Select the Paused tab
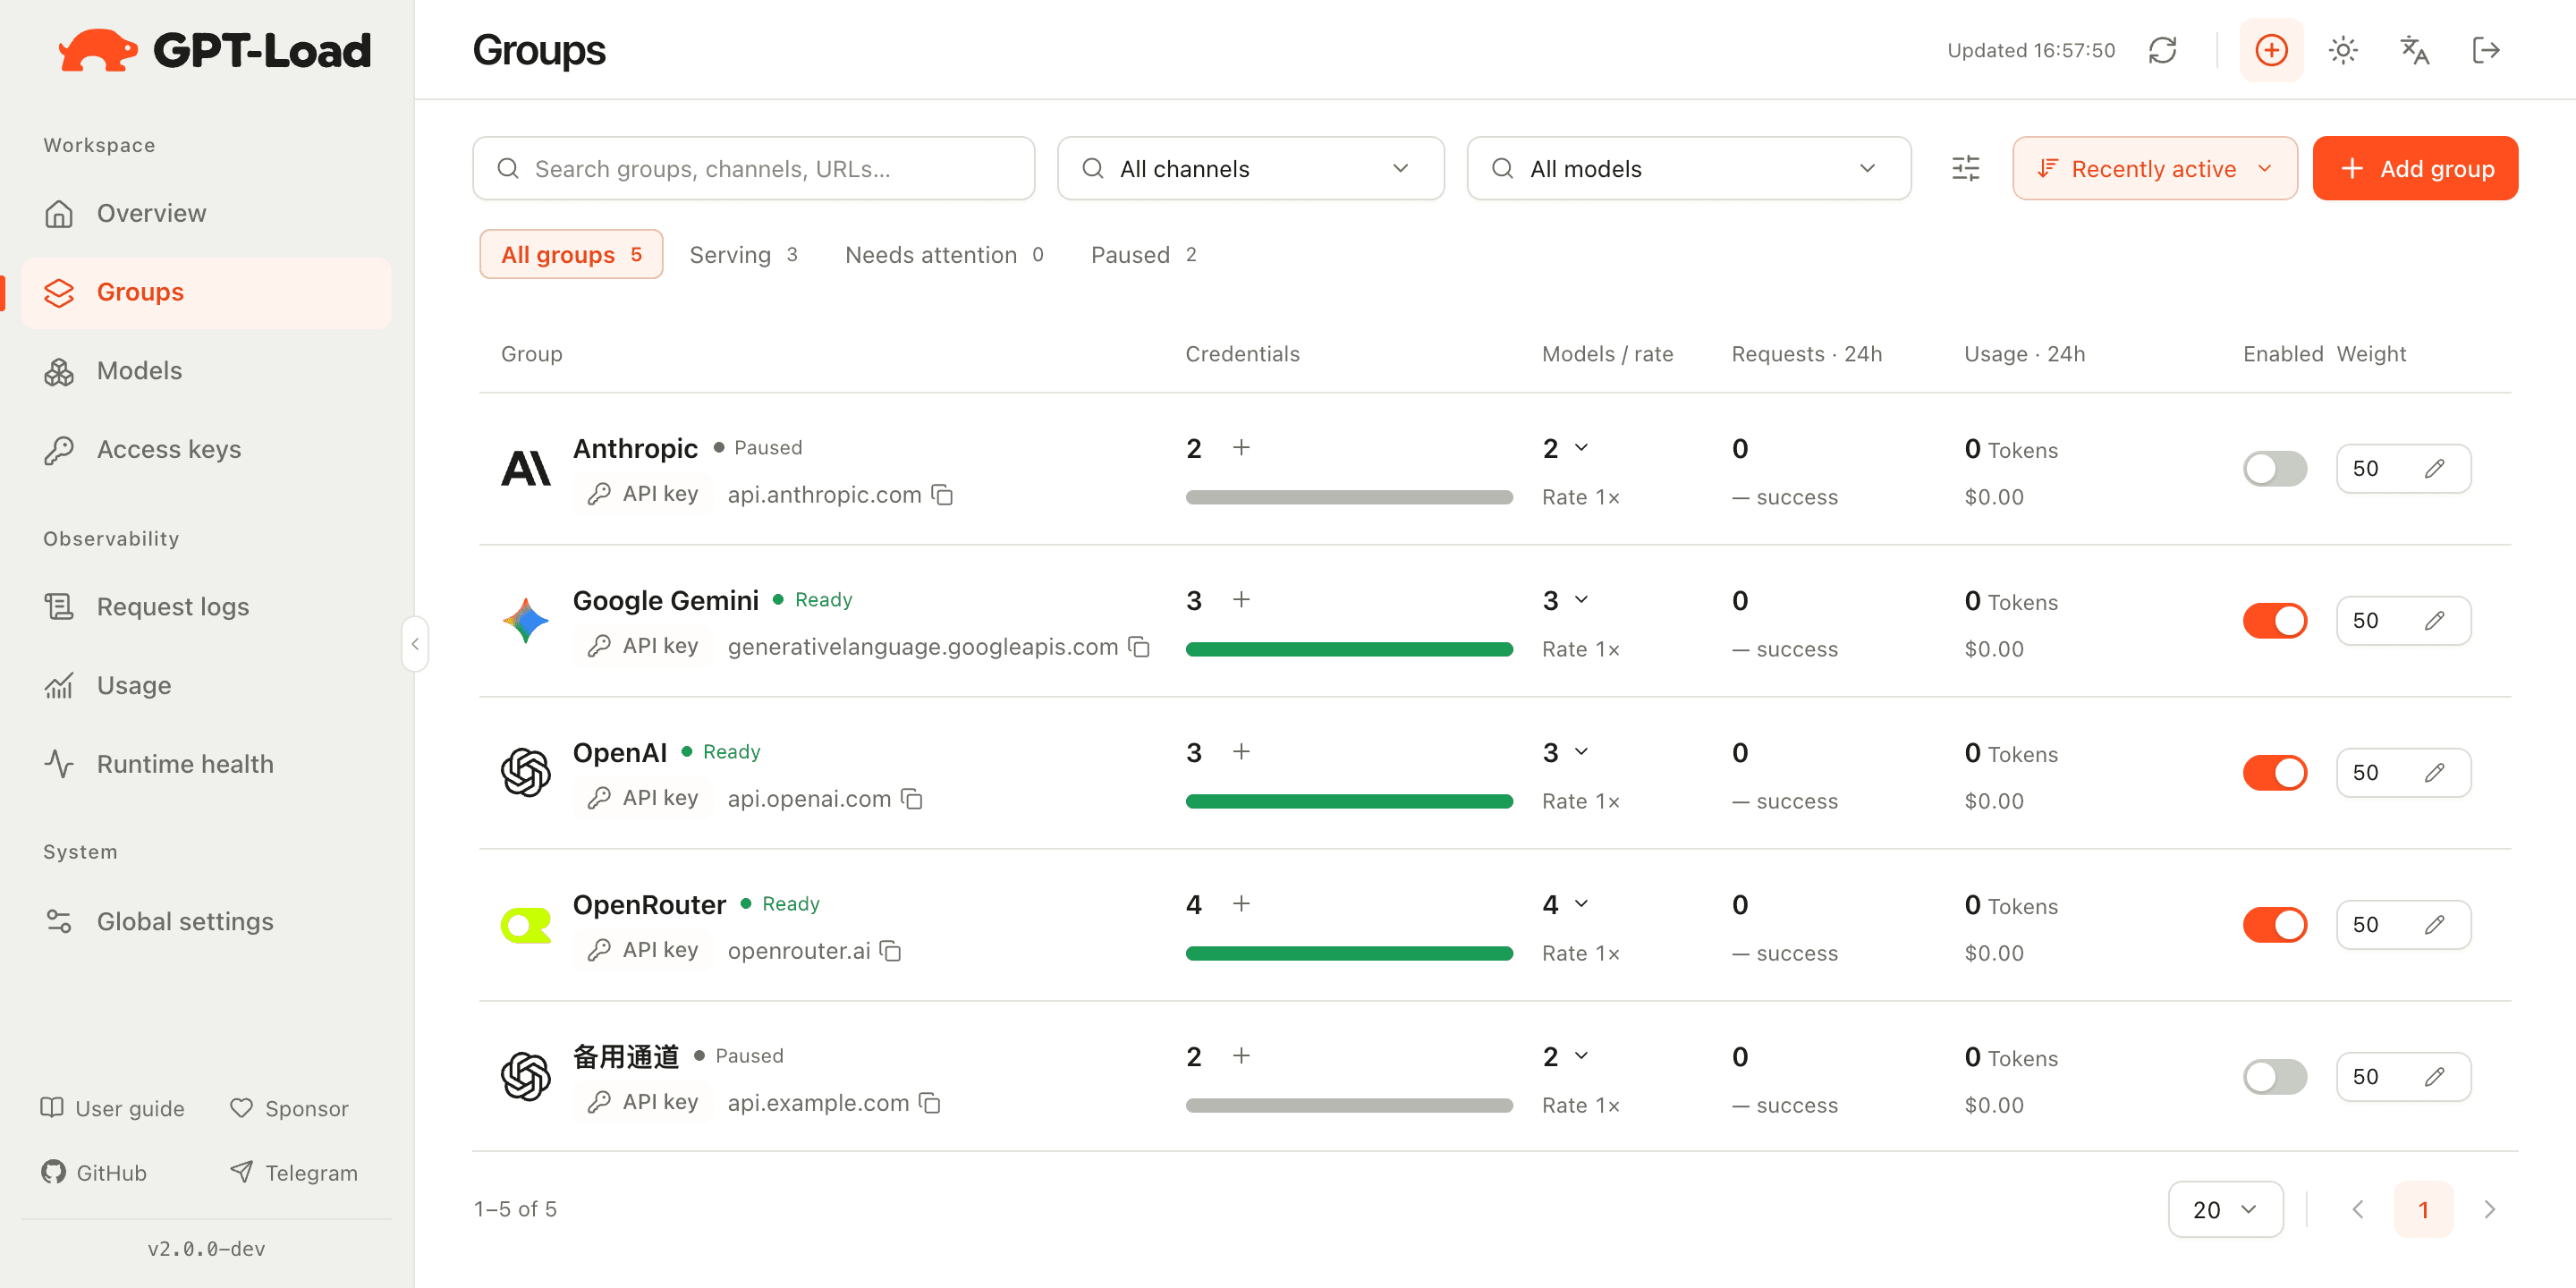Image resolution: width=2576 pixels, height=1288 pixels. click(1143, 255)
